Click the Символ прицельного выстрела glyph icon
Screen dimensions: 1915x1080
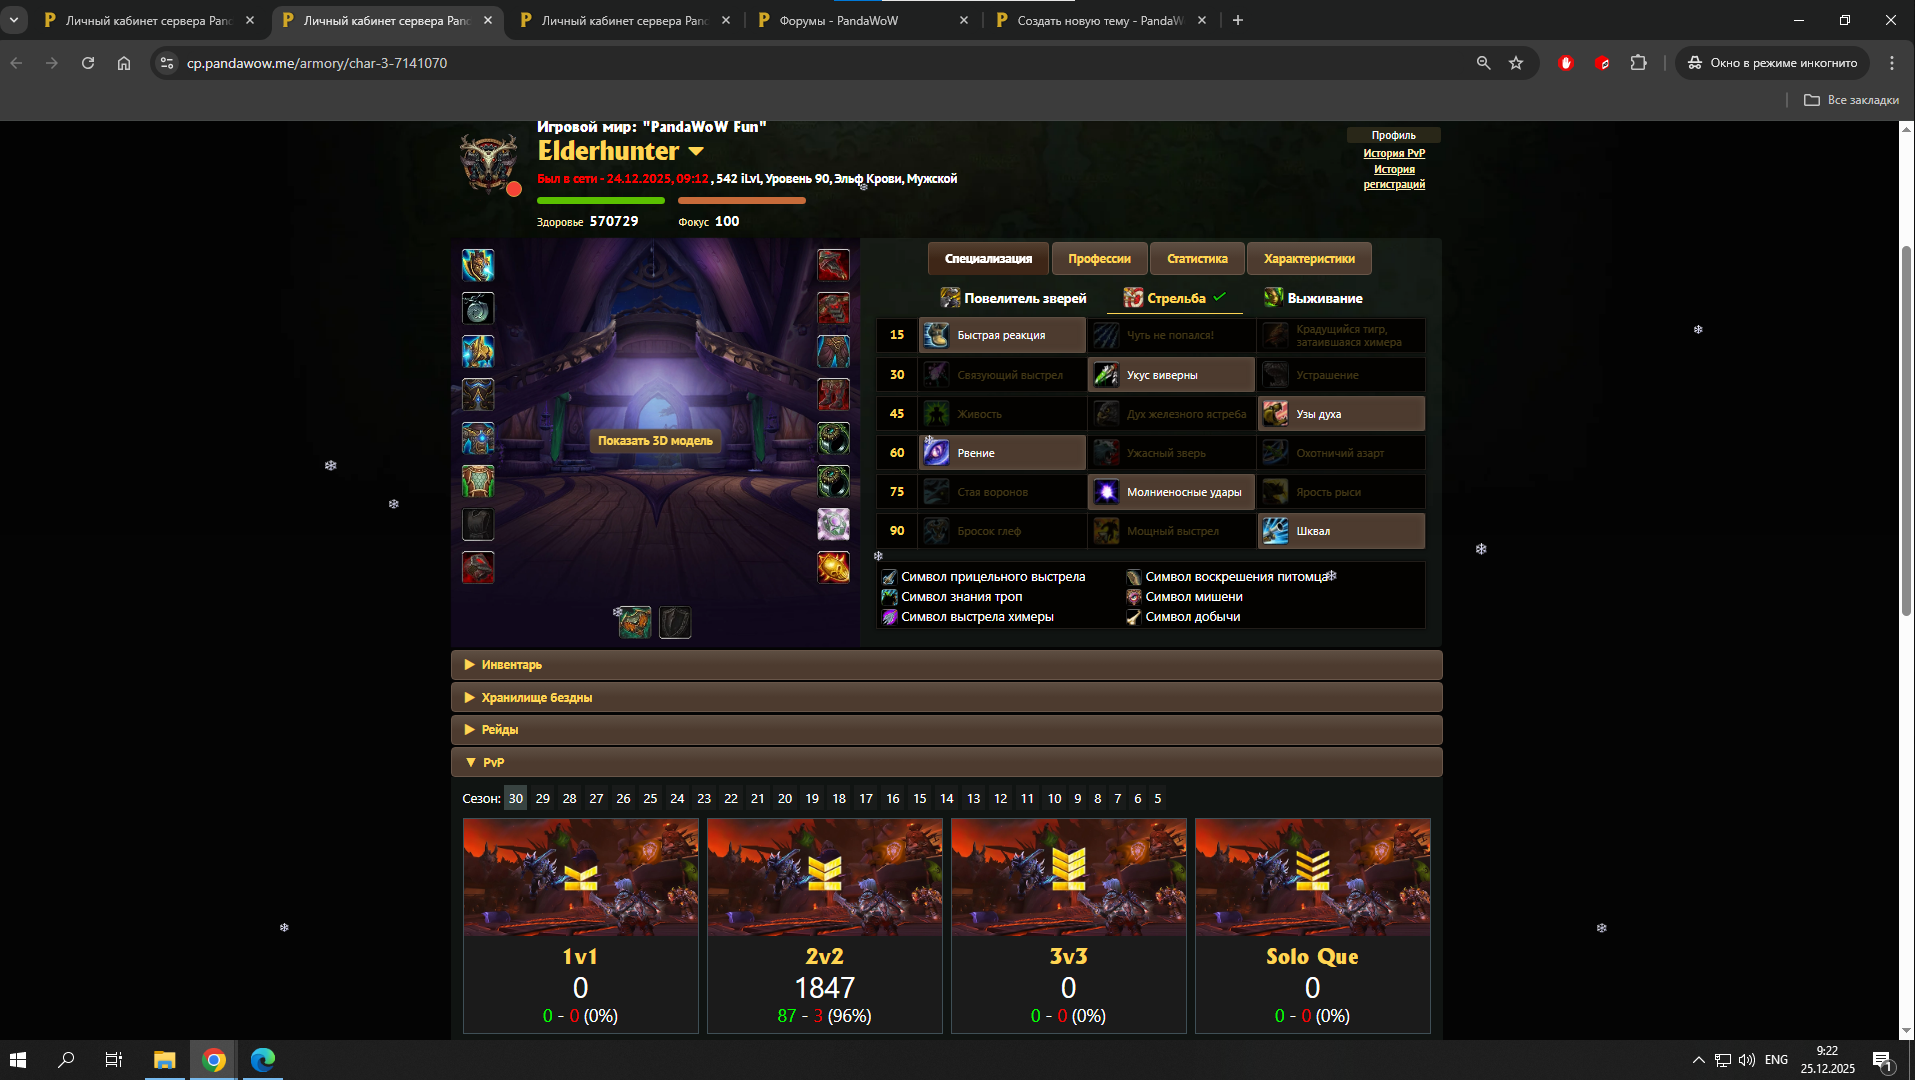click(889, 577)
